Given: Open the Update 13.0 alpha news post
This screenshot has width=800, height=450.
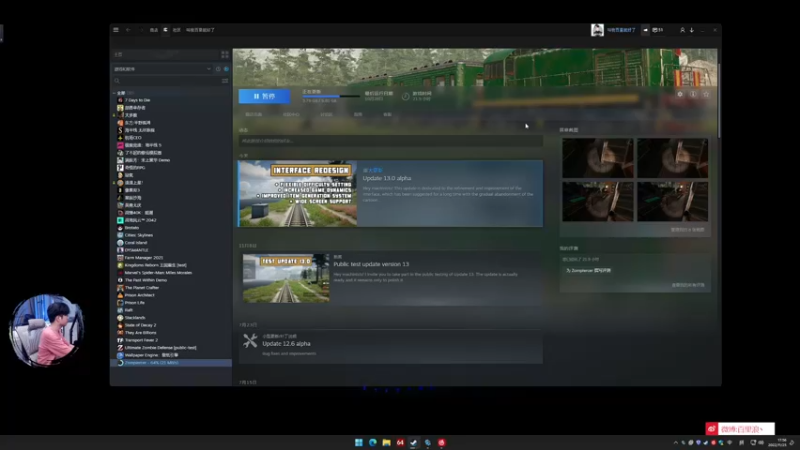Looking at the screenshot, I should (x=387, y=178).
